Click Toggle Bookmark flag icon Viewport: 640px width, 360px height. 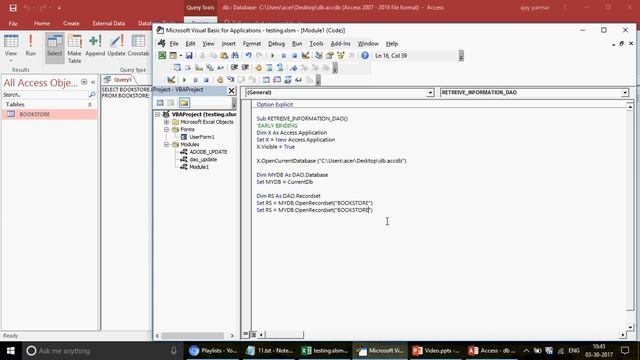tap(293, 68)
